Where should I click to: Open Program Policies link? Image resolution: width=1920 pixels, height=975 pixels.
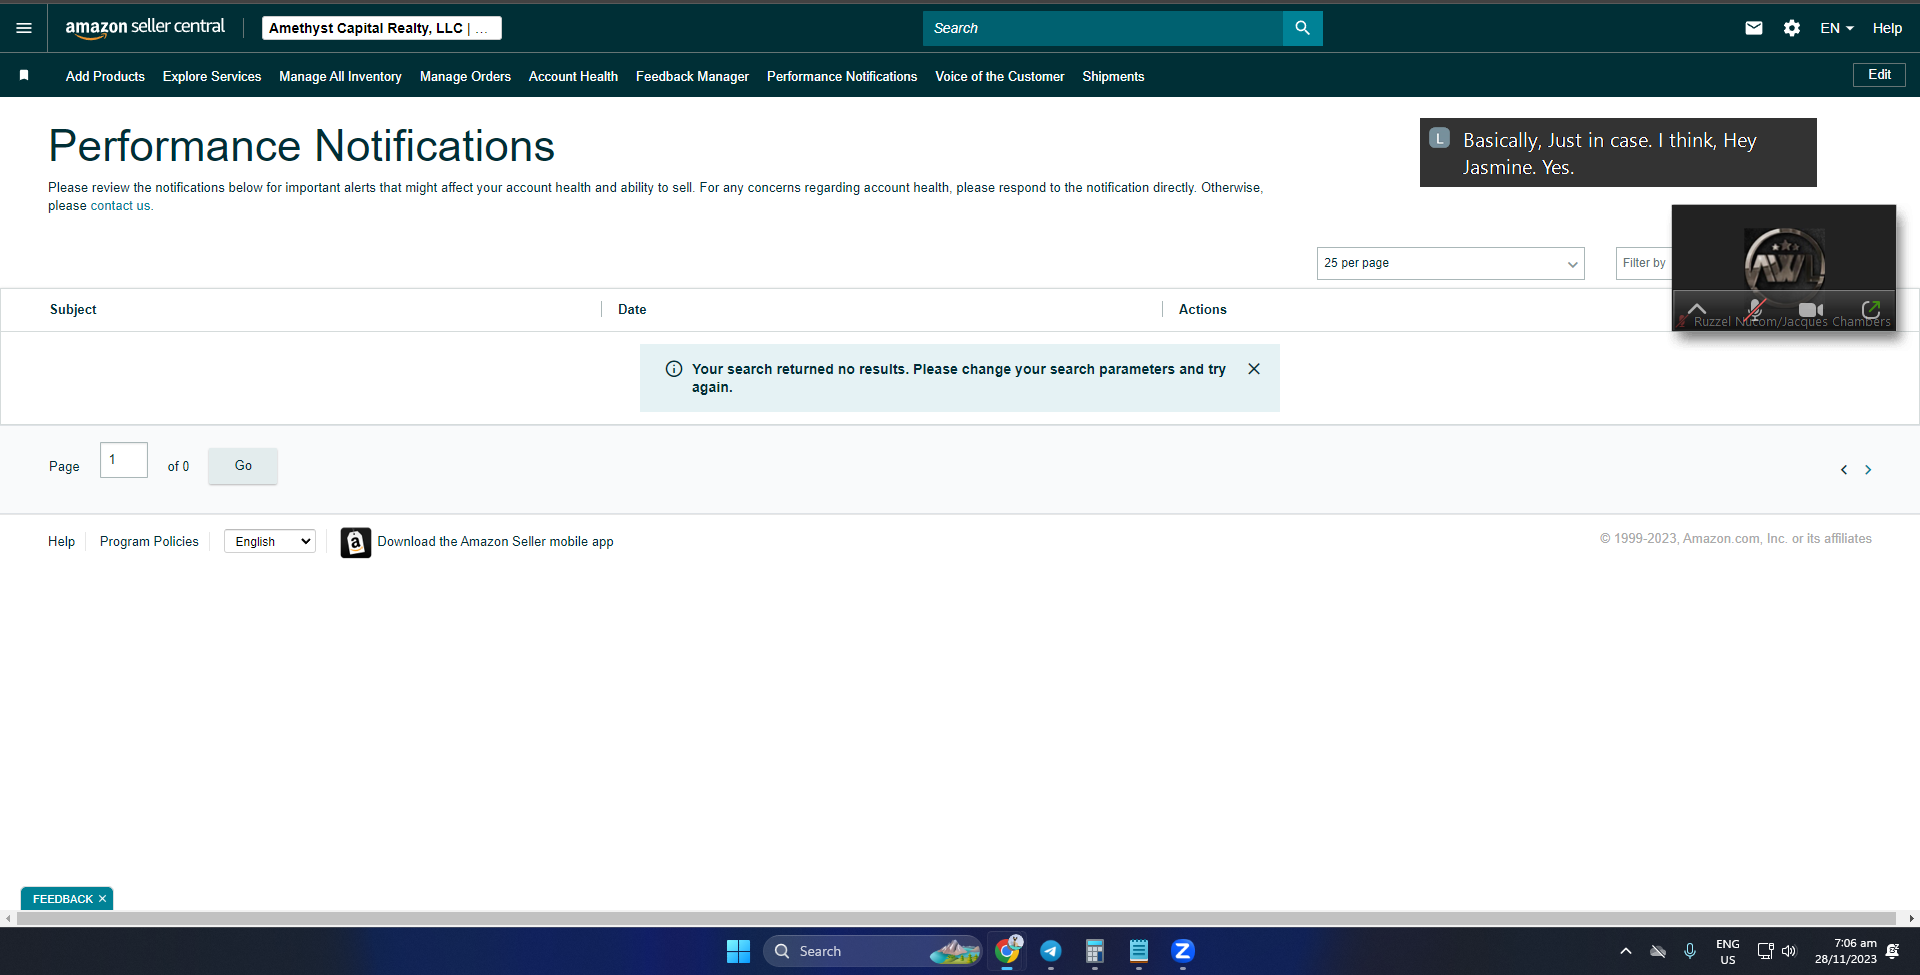149,541
